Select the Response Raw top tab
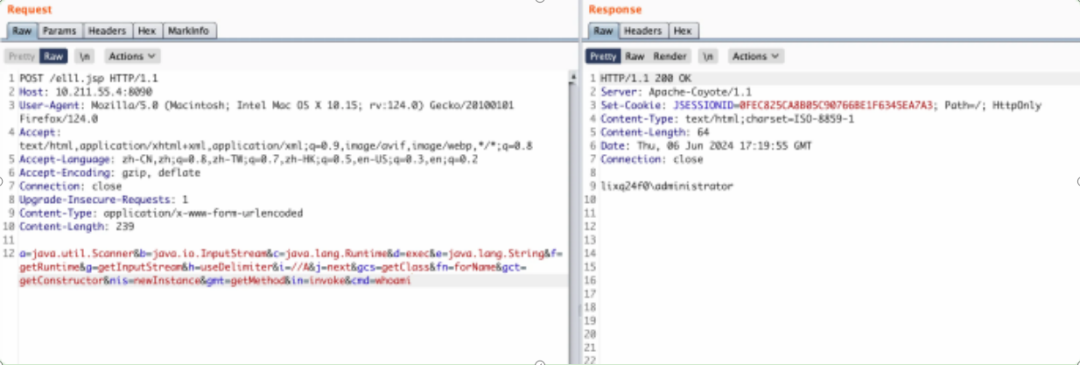 tap(603, 31)
